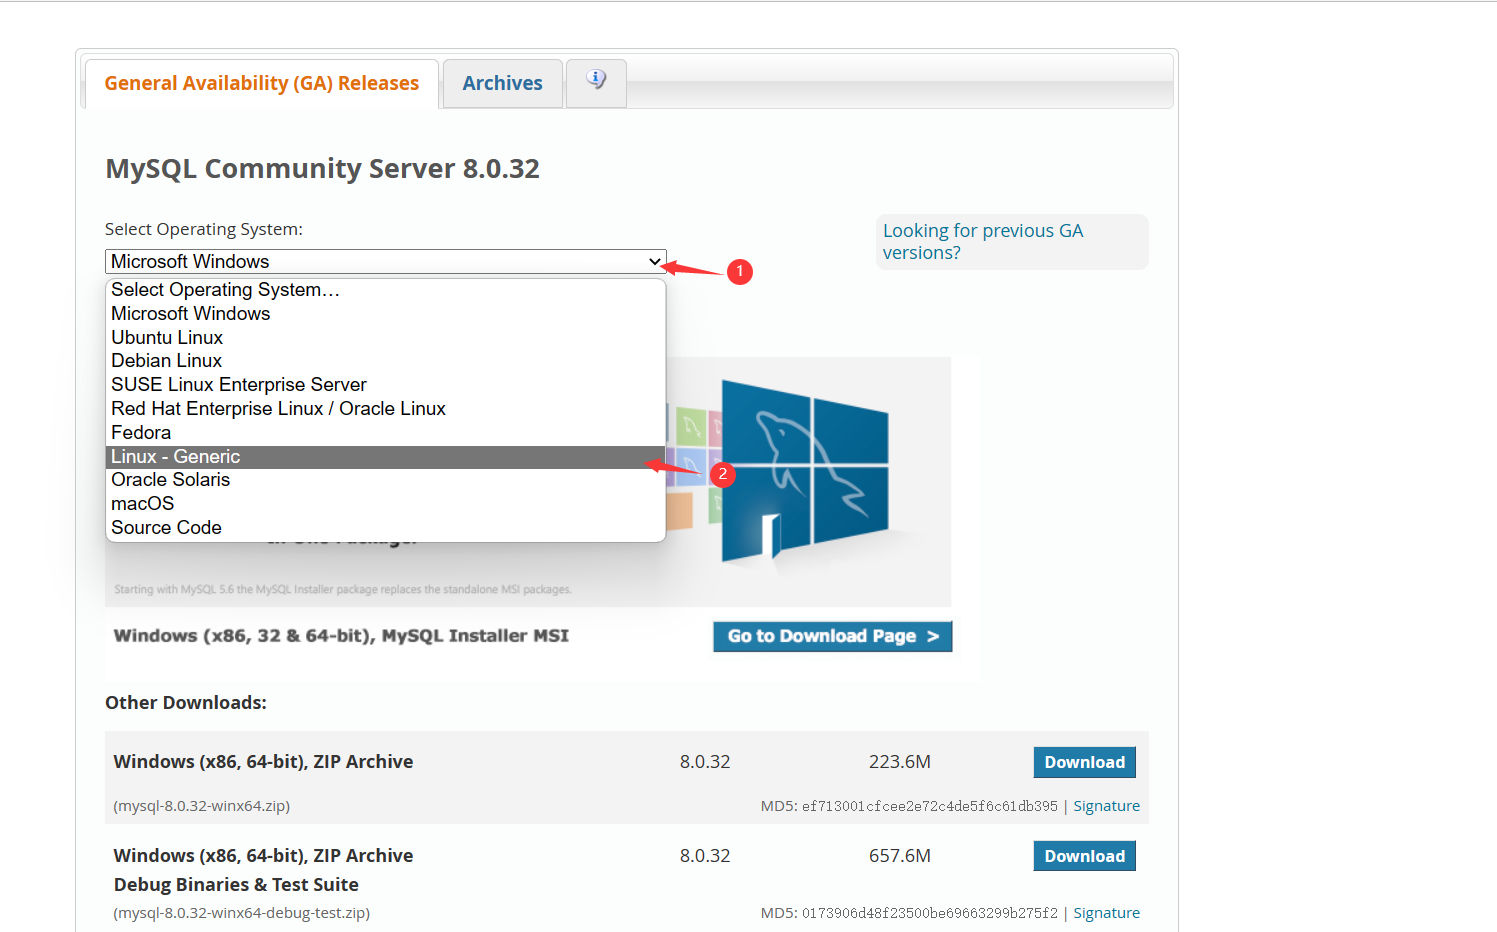
Task: Click the Go to Download Page button
Action: click(x=832, y=636)
